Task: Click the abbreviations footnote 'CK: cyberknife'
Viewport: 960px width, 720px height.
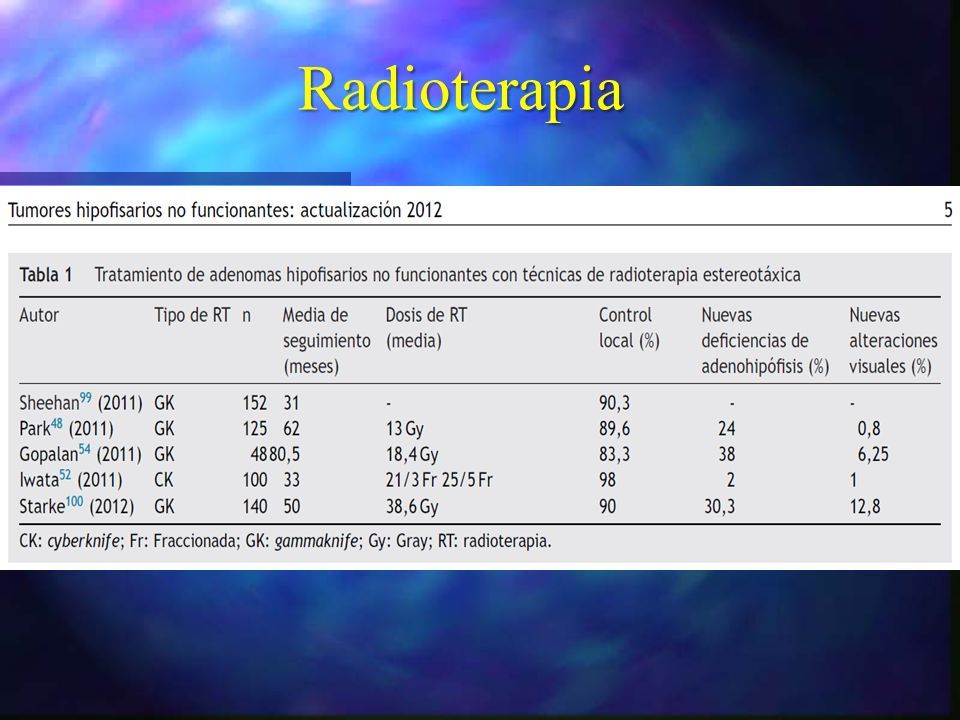Action: 285,542
